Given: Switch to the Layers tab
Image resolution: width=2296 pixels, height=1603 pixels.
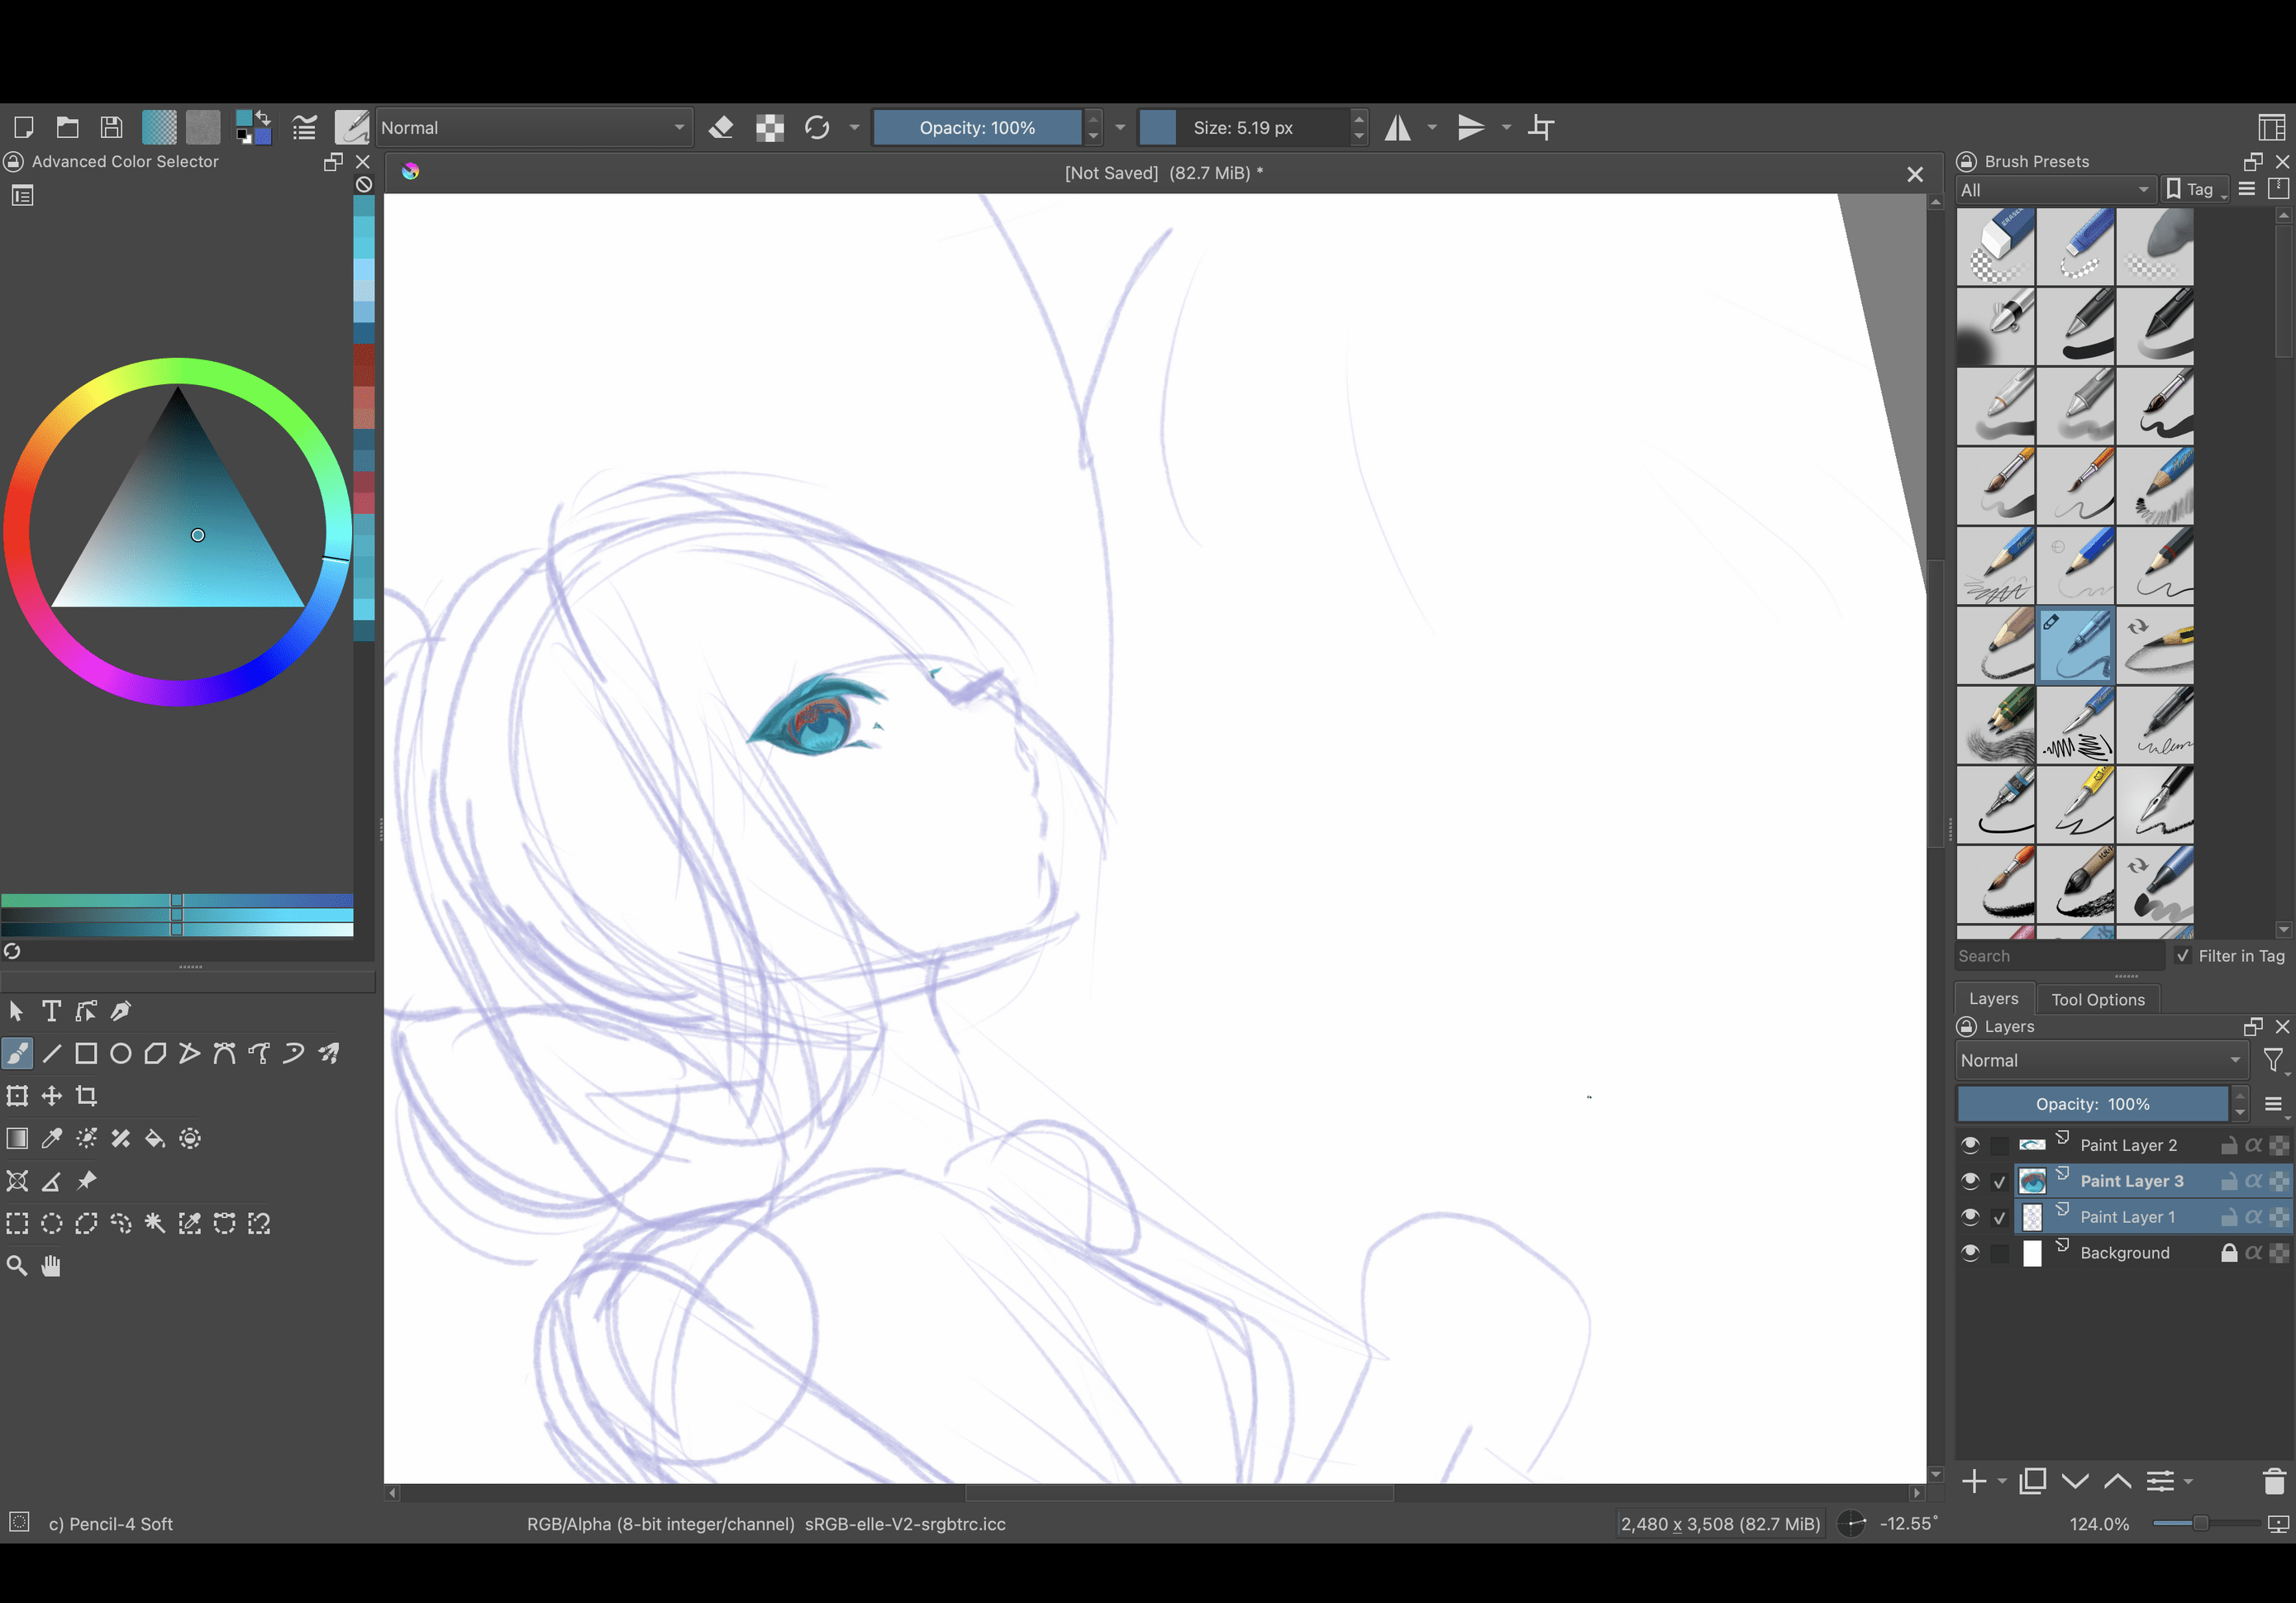Looking at the screenshot, I should click(x=1993, y=999).
